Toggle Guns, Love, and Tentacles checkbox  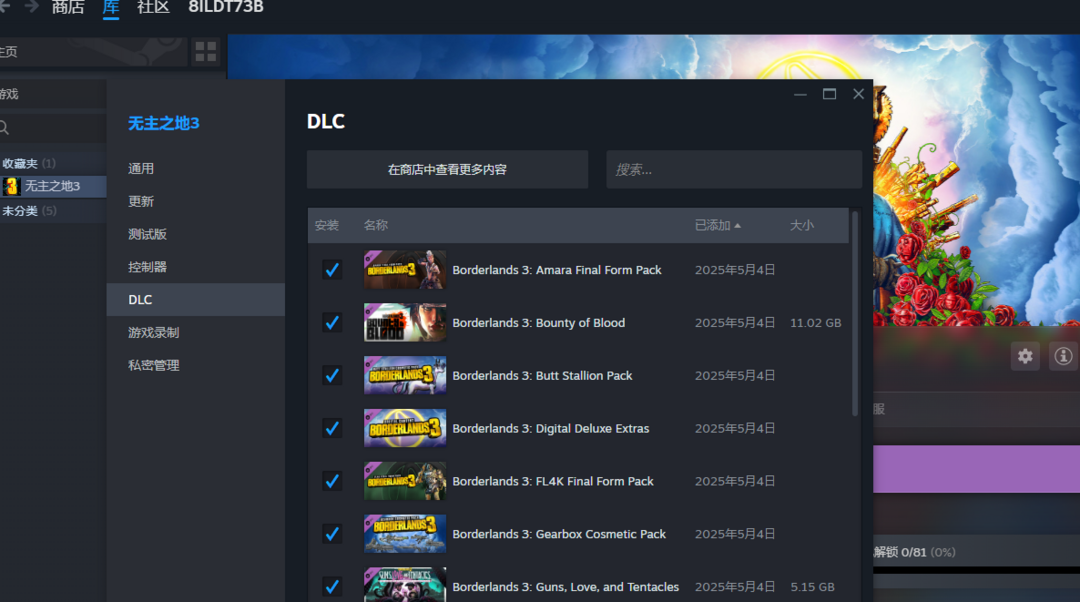coord(332,587)
